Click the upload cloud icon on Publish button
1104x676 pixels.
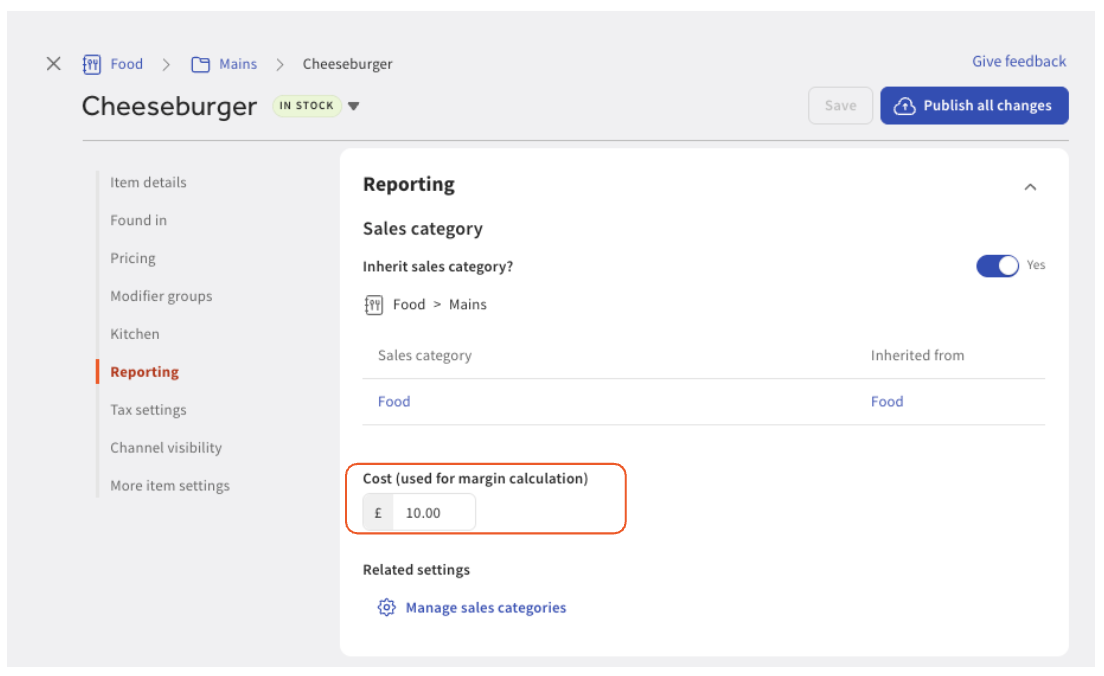point(906,105)
